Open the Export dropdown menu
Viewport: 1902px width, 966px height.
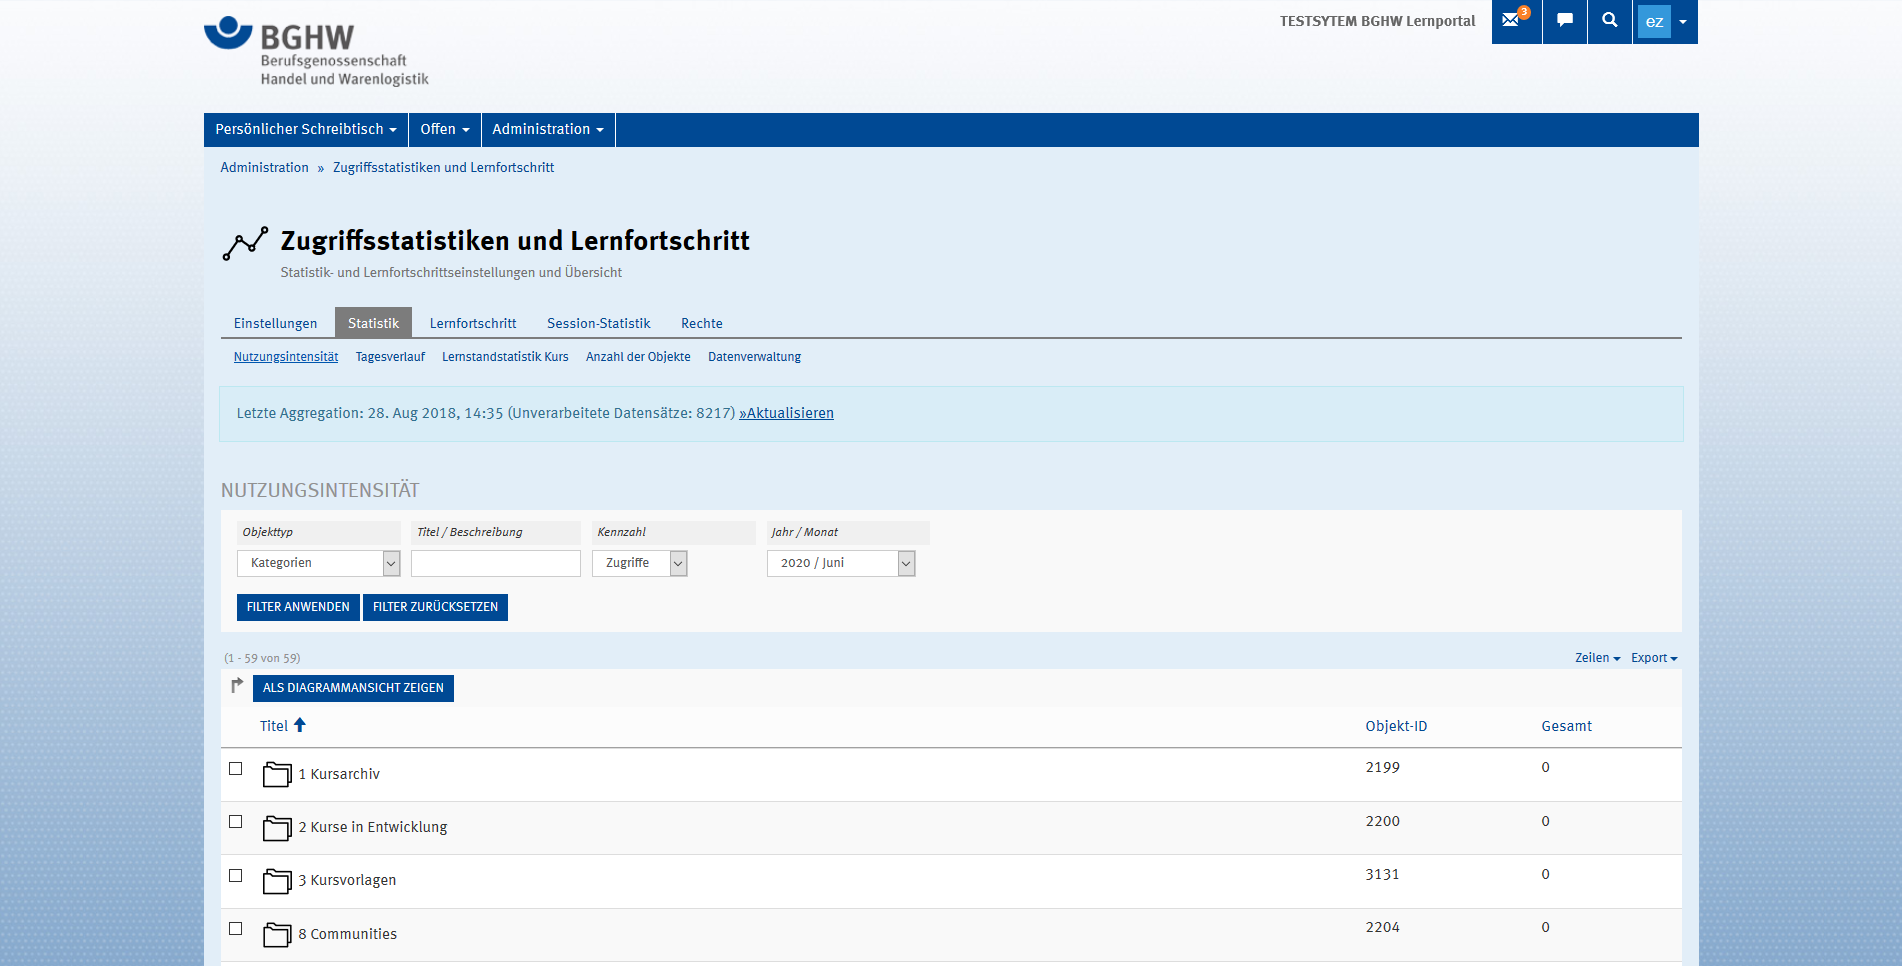[1653, 658]
